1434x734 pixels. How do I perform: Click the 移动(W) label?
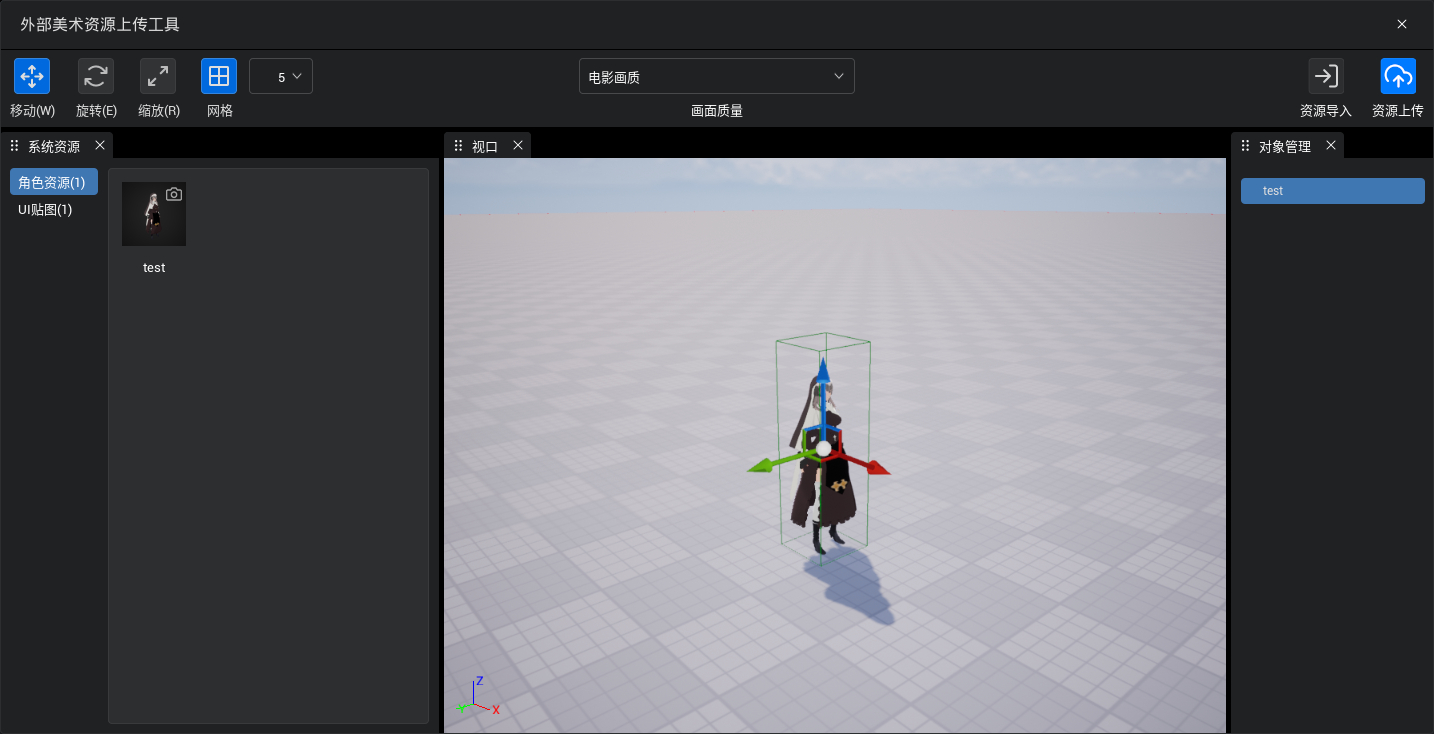[32, 111]
